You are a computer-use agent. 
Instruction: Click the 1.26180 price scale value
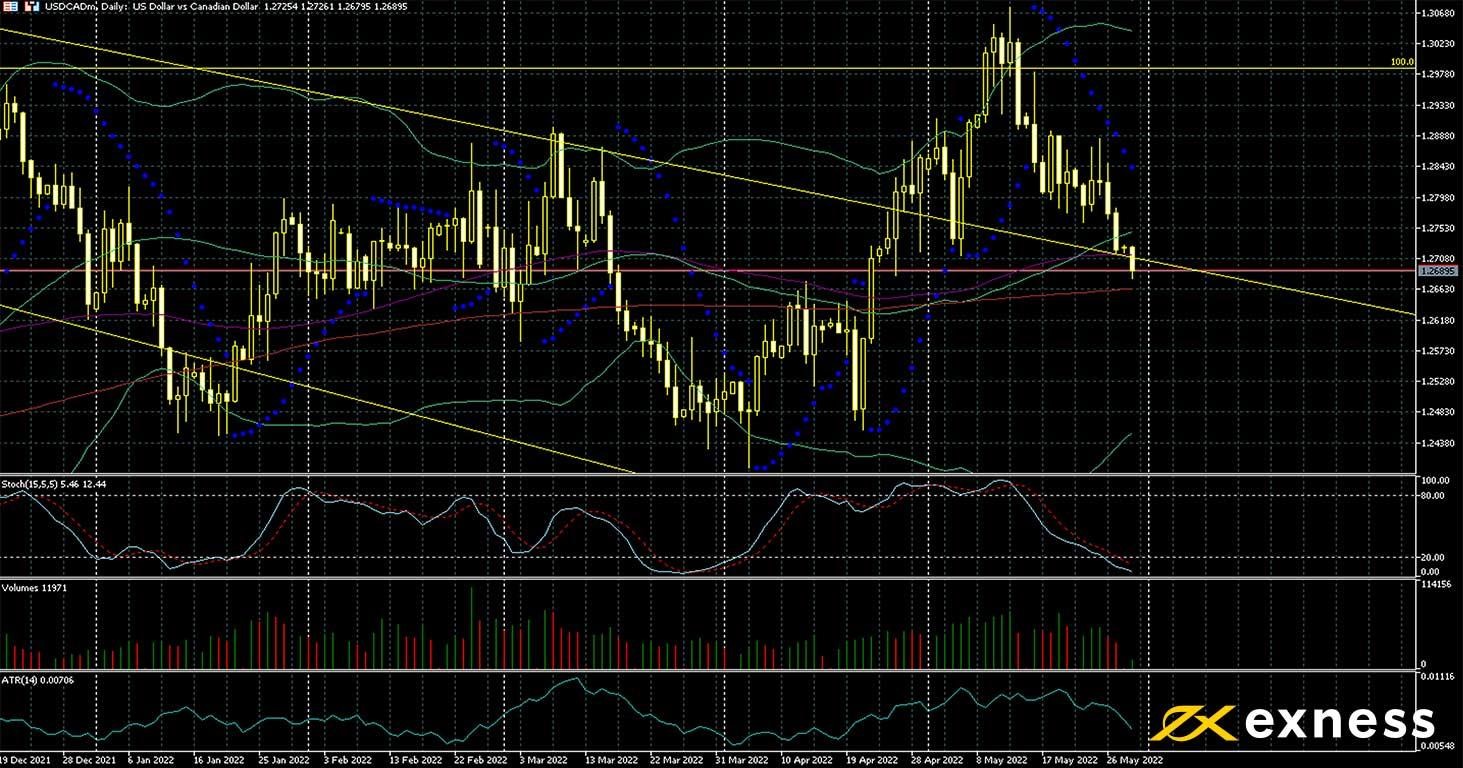click(1437, 320)
